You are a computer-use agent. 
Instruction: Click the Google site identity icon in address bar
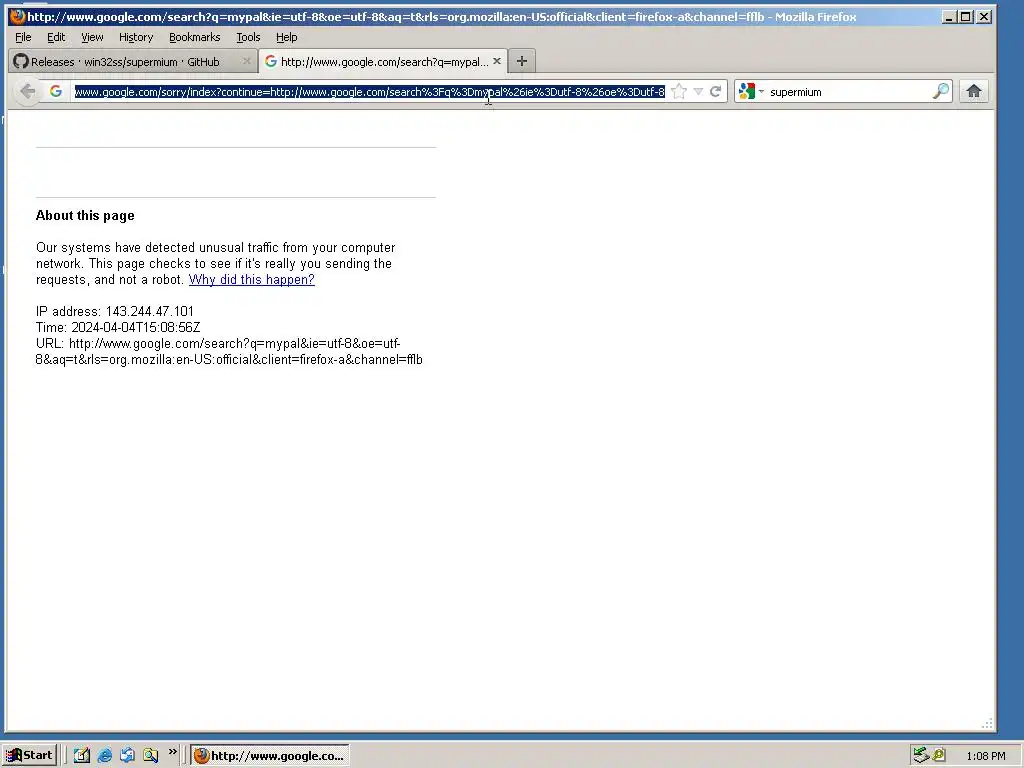tap(56, 91)
